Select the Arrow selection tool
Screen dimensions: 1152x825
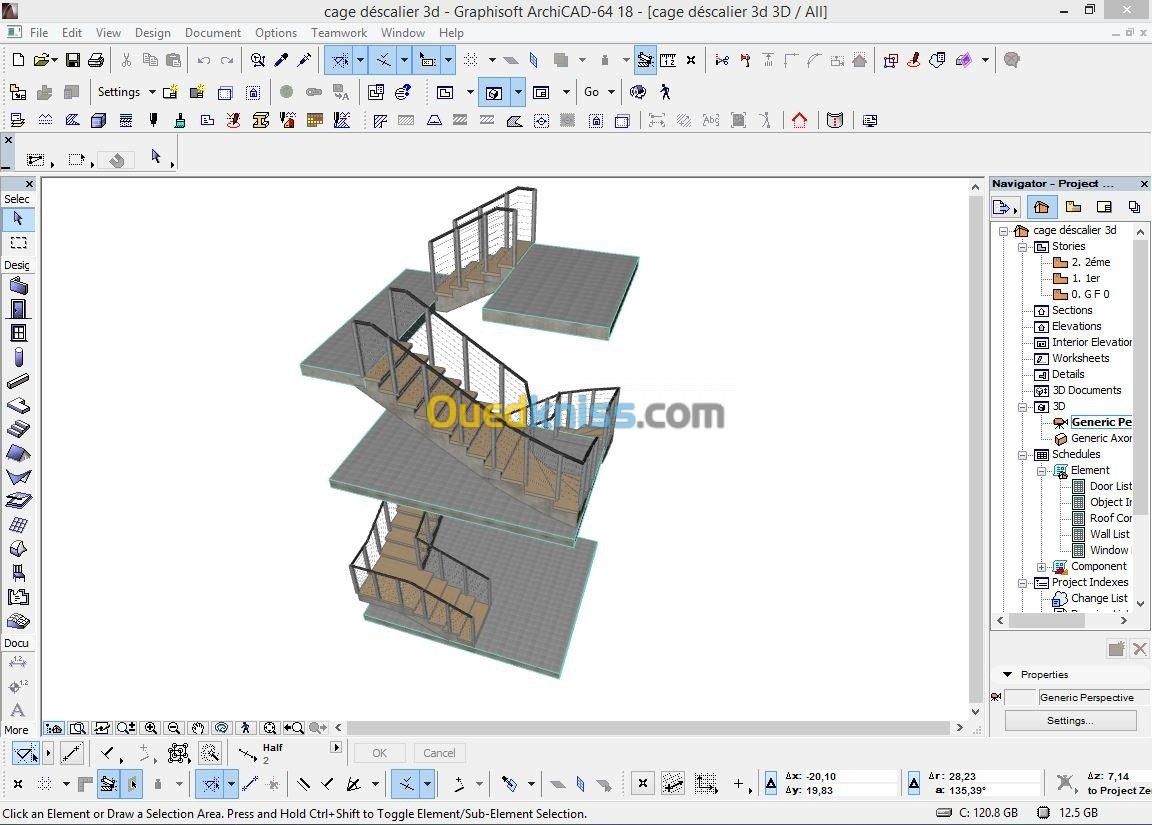coord(18,219)
